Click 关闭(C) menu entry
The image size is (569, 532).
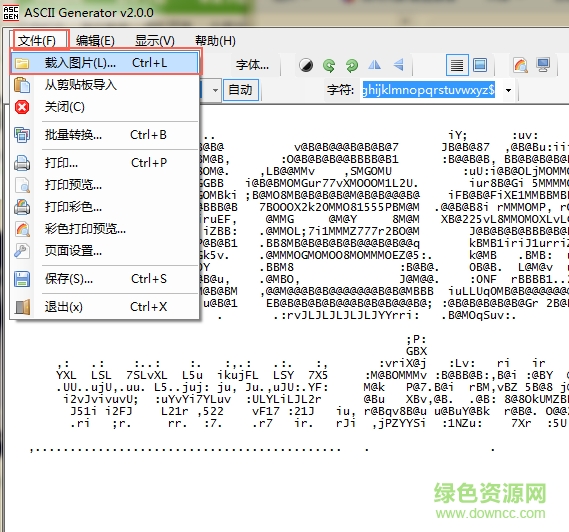point(105,107)
